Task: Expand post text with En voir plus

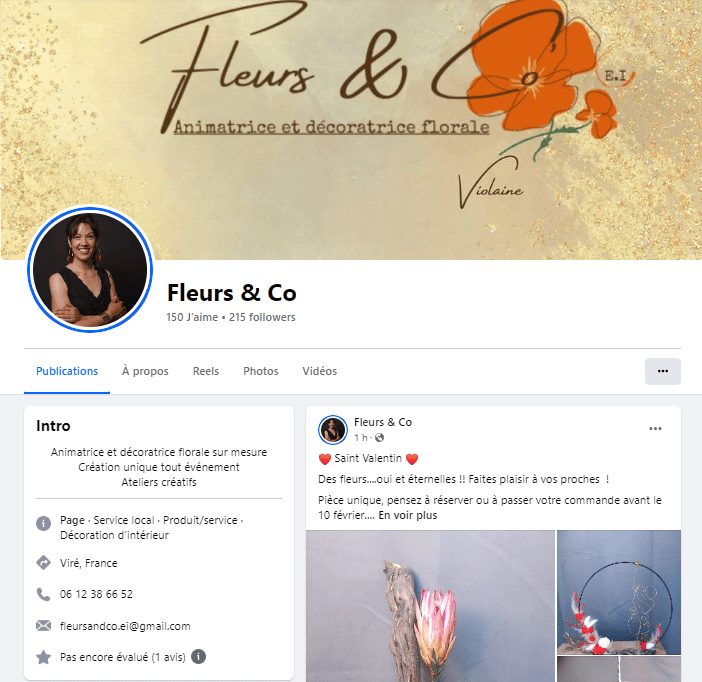Action: click(407, 515)
